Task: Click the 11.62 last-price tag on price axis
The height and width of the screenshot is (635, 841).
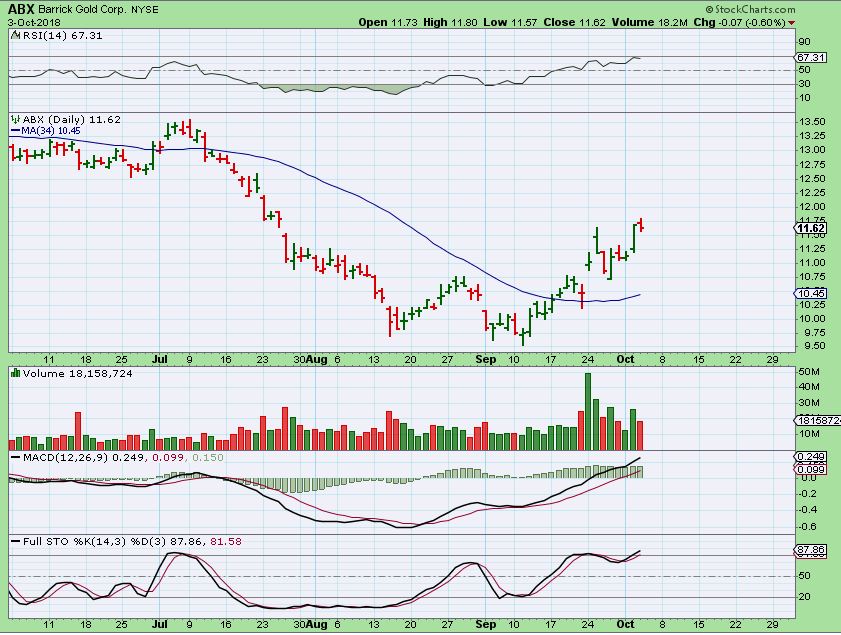Action: [x=810, y=228]
